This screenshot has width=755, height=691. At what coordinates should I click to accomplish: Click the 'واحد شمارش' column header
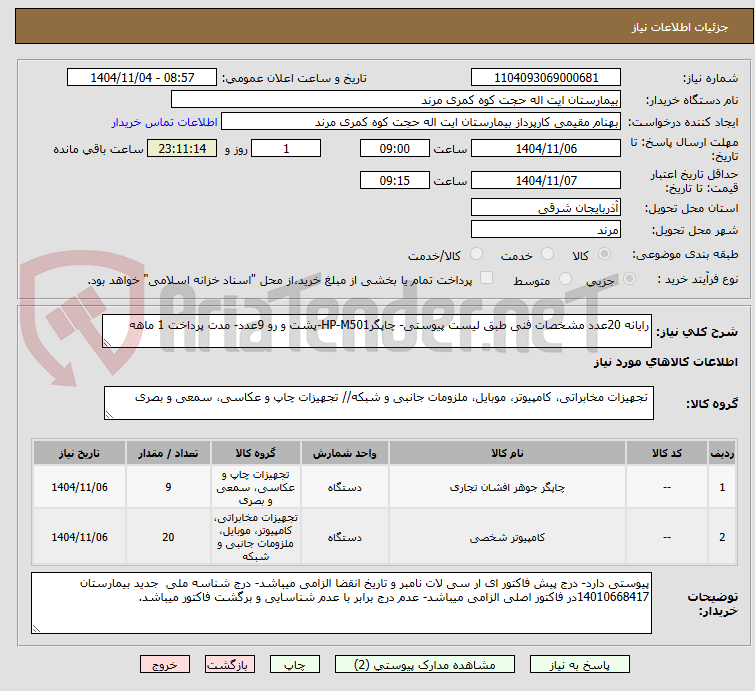click(345, 453)
